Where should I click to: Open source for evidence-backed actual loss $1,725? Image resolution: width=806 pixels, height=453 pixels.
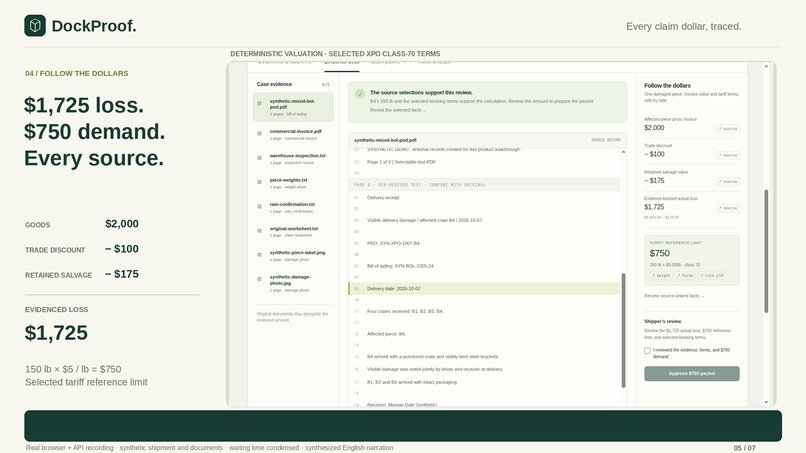point(728,208)
